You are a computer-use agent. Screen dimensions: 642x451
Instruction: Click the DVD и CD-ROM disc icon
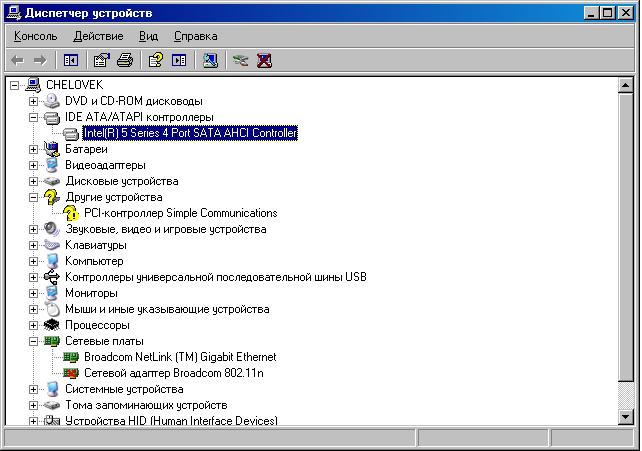coord(52,101)
